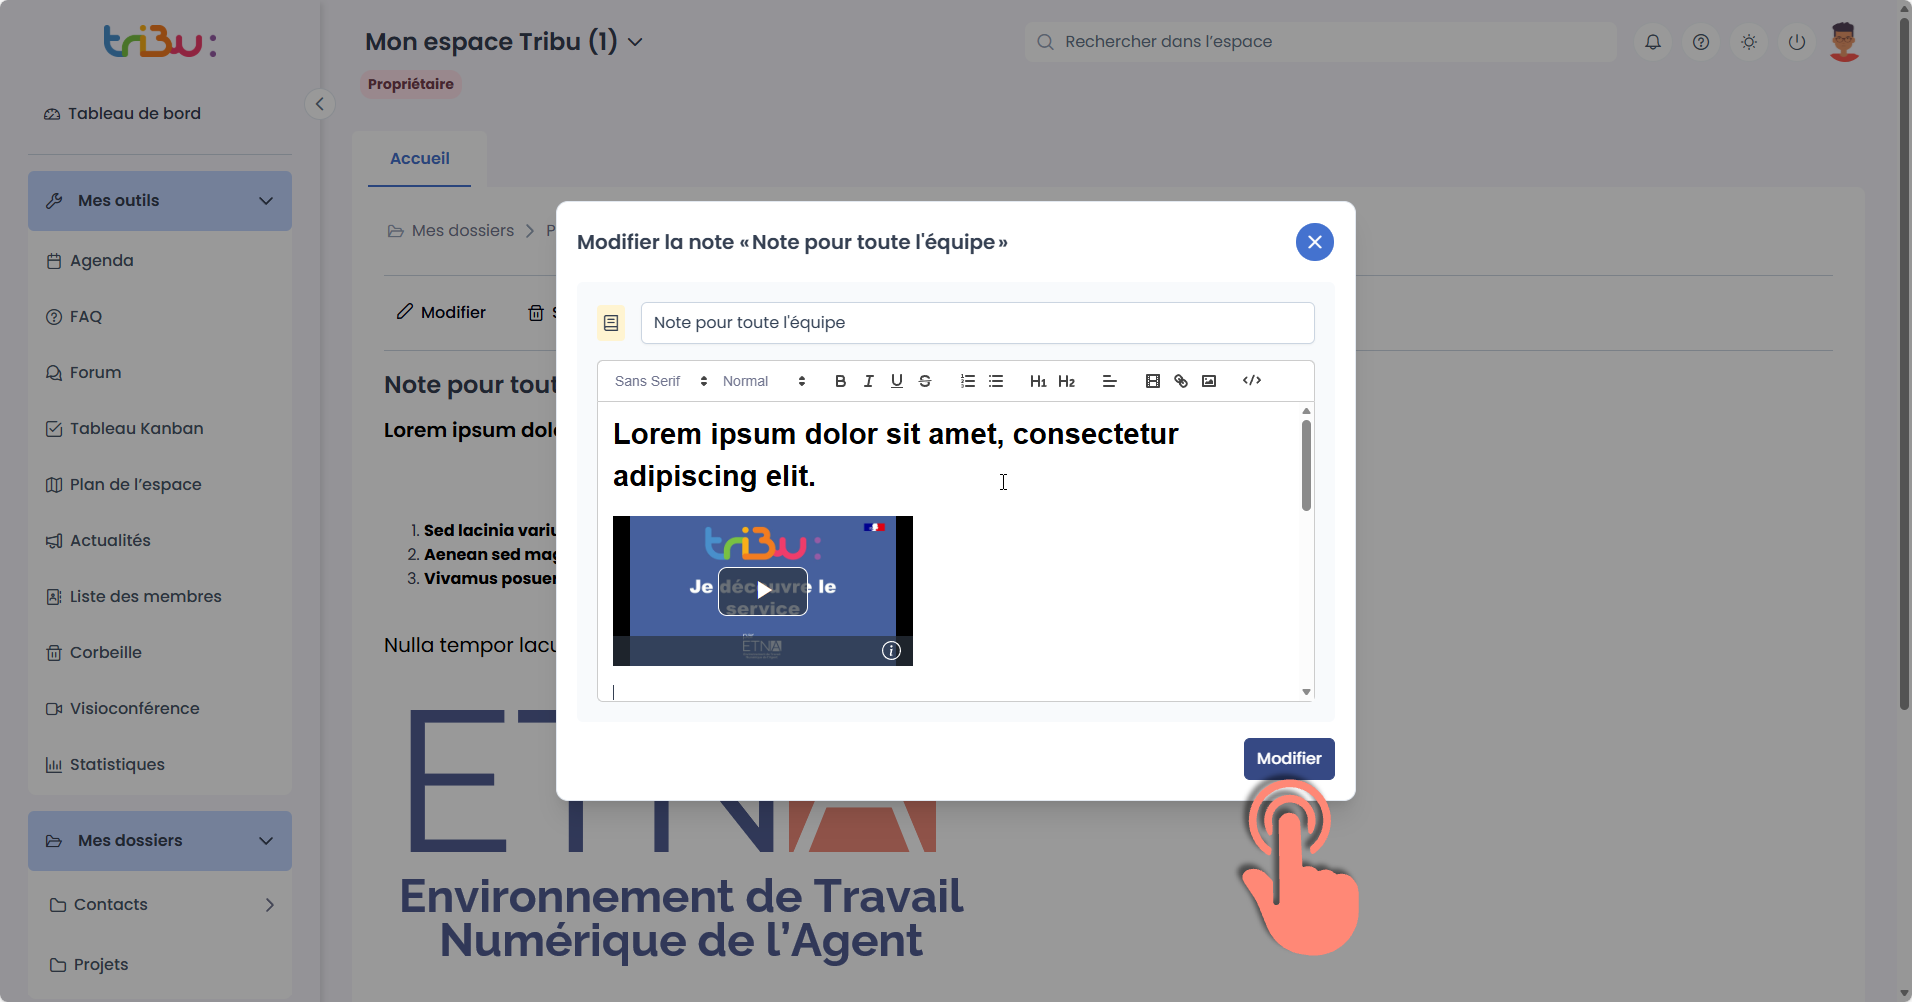The image size is (1912, 1002).
Task: Click editor scrollbar down arrow
Action: pyautogui.click(x=1306, y=692)
